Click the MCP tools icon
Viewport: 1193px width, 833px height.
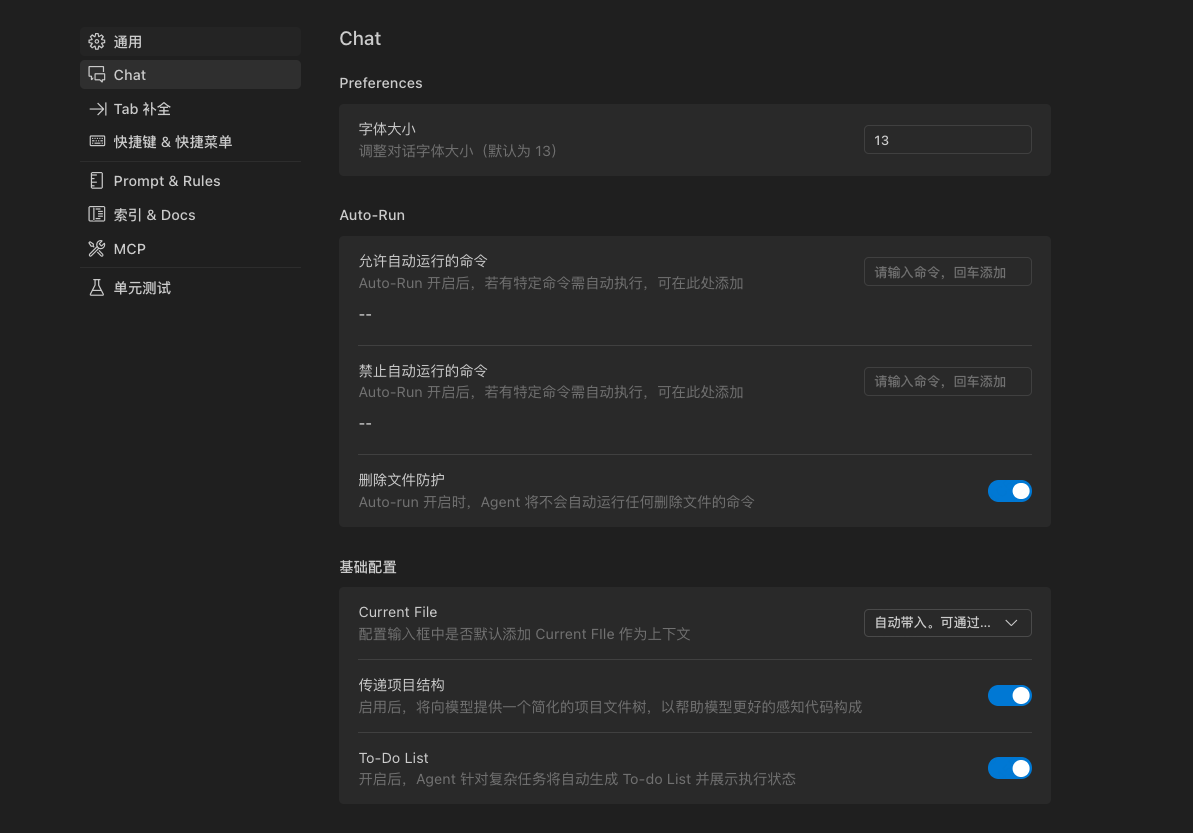coord(96,249)
